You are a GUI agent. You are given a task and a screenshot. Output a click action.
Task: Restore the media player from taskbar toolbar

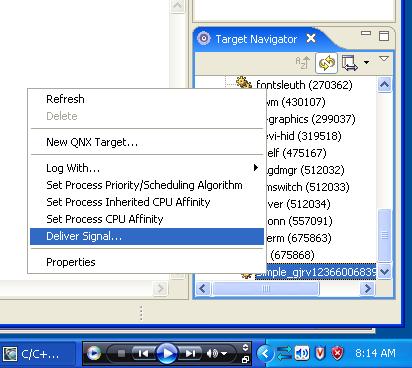click(245, 360)
